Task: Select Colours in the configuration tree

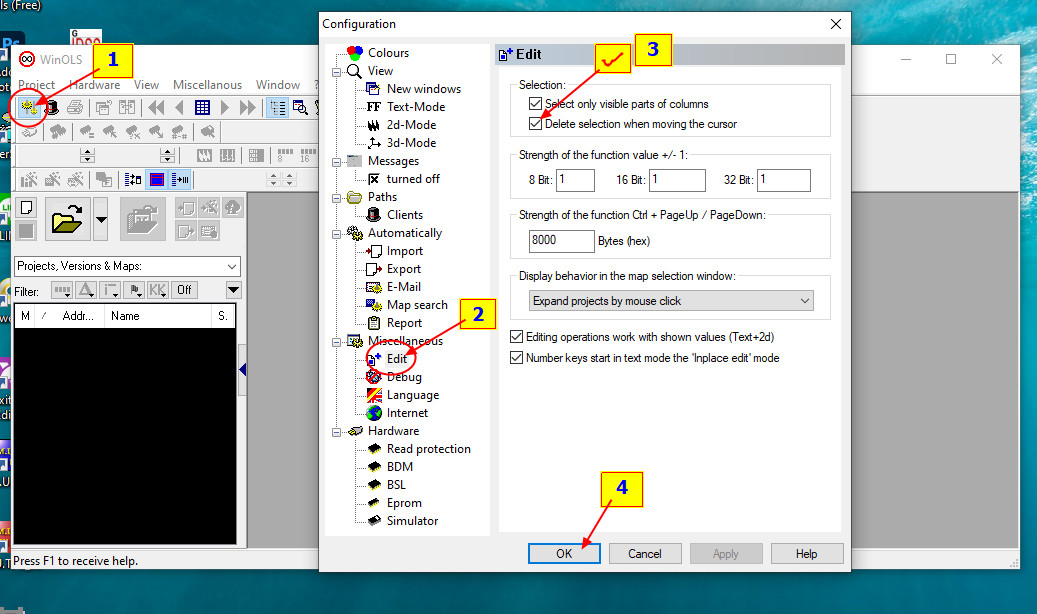Action: click(x=388, y=53)
